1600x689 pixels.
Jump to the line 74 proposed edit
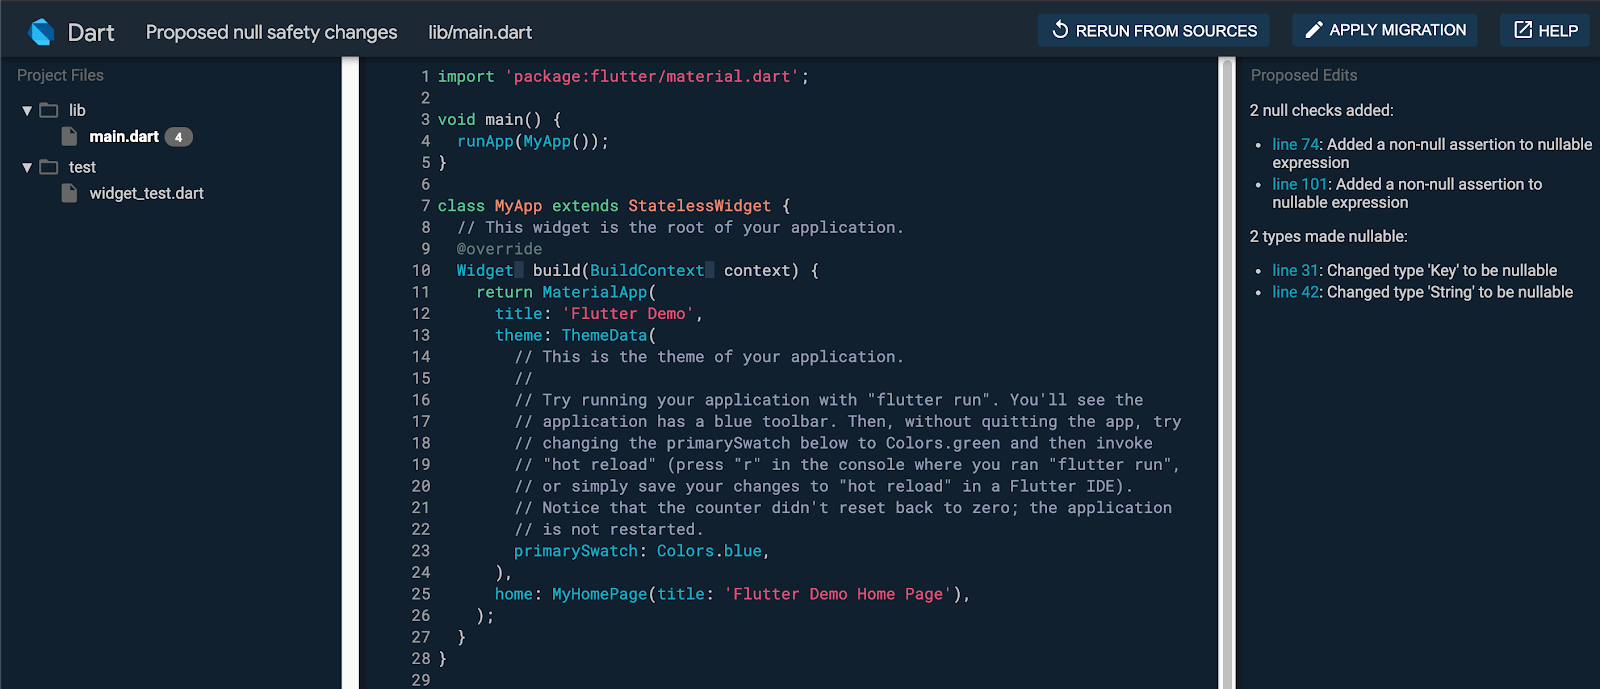pyautogui.click(x=1295, y=145)
